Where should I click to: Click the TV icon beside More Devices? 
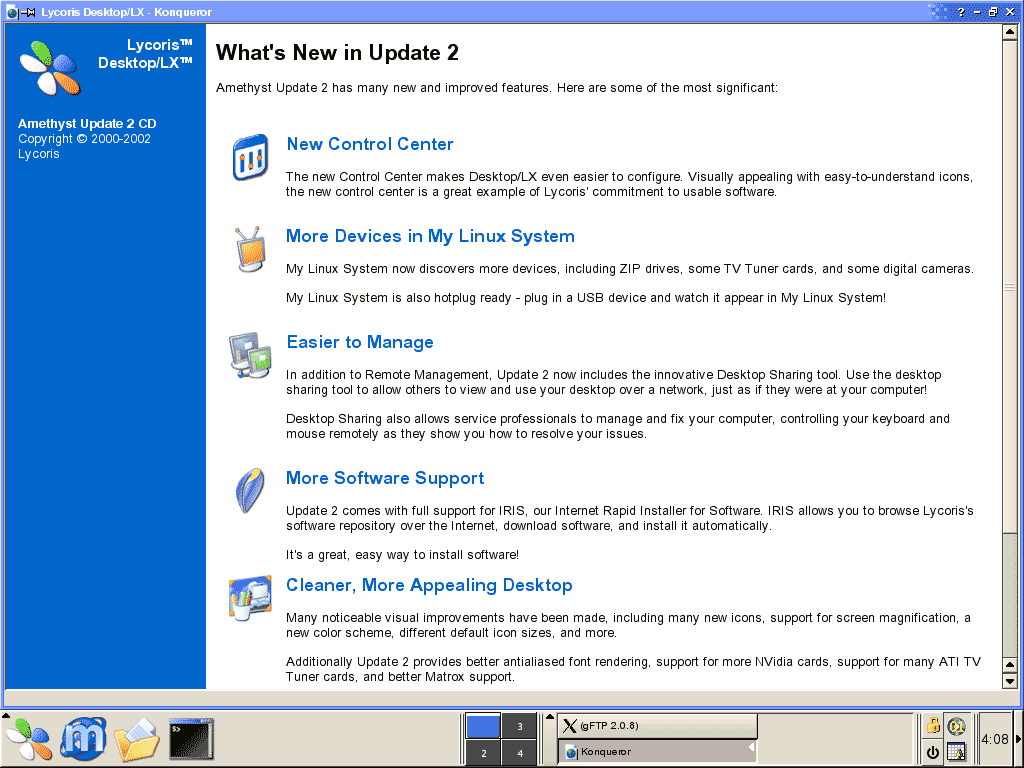[x=248, y=249]
